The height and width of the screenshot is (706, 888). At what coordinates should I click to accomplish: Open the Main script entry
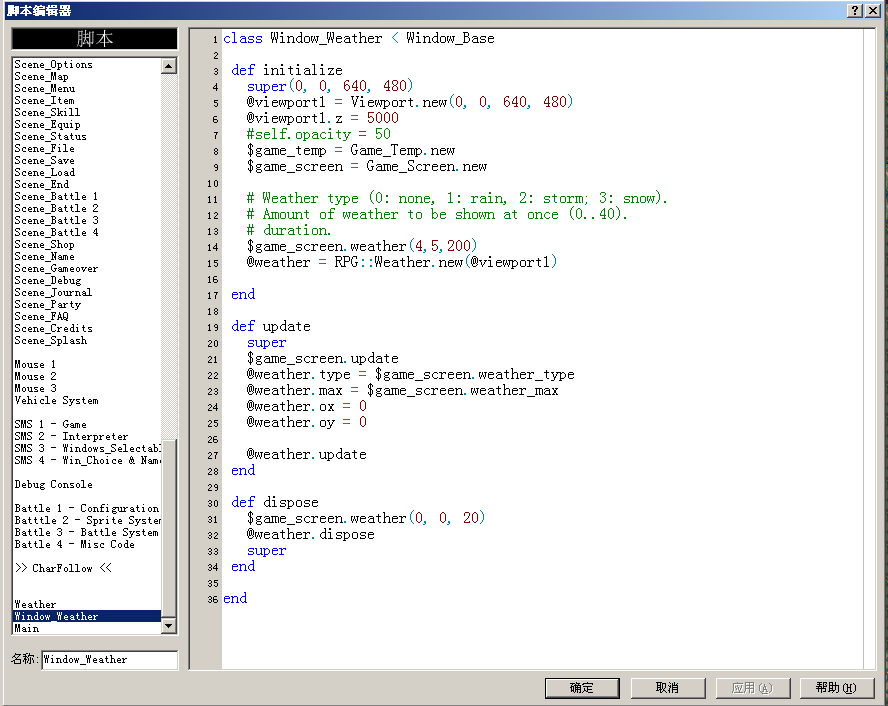(27, 628)
